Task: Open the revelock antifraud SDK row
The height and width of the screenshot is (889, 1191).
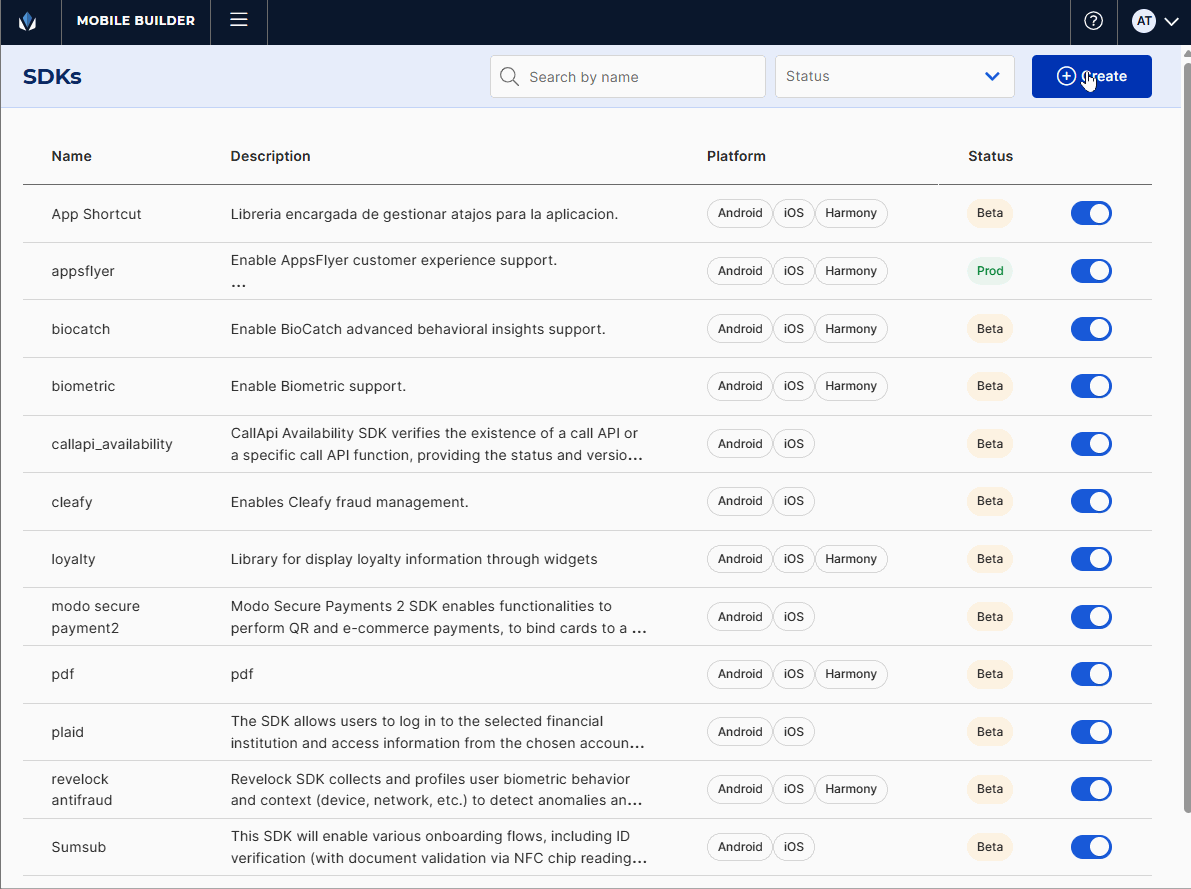Action: (82, 789)
